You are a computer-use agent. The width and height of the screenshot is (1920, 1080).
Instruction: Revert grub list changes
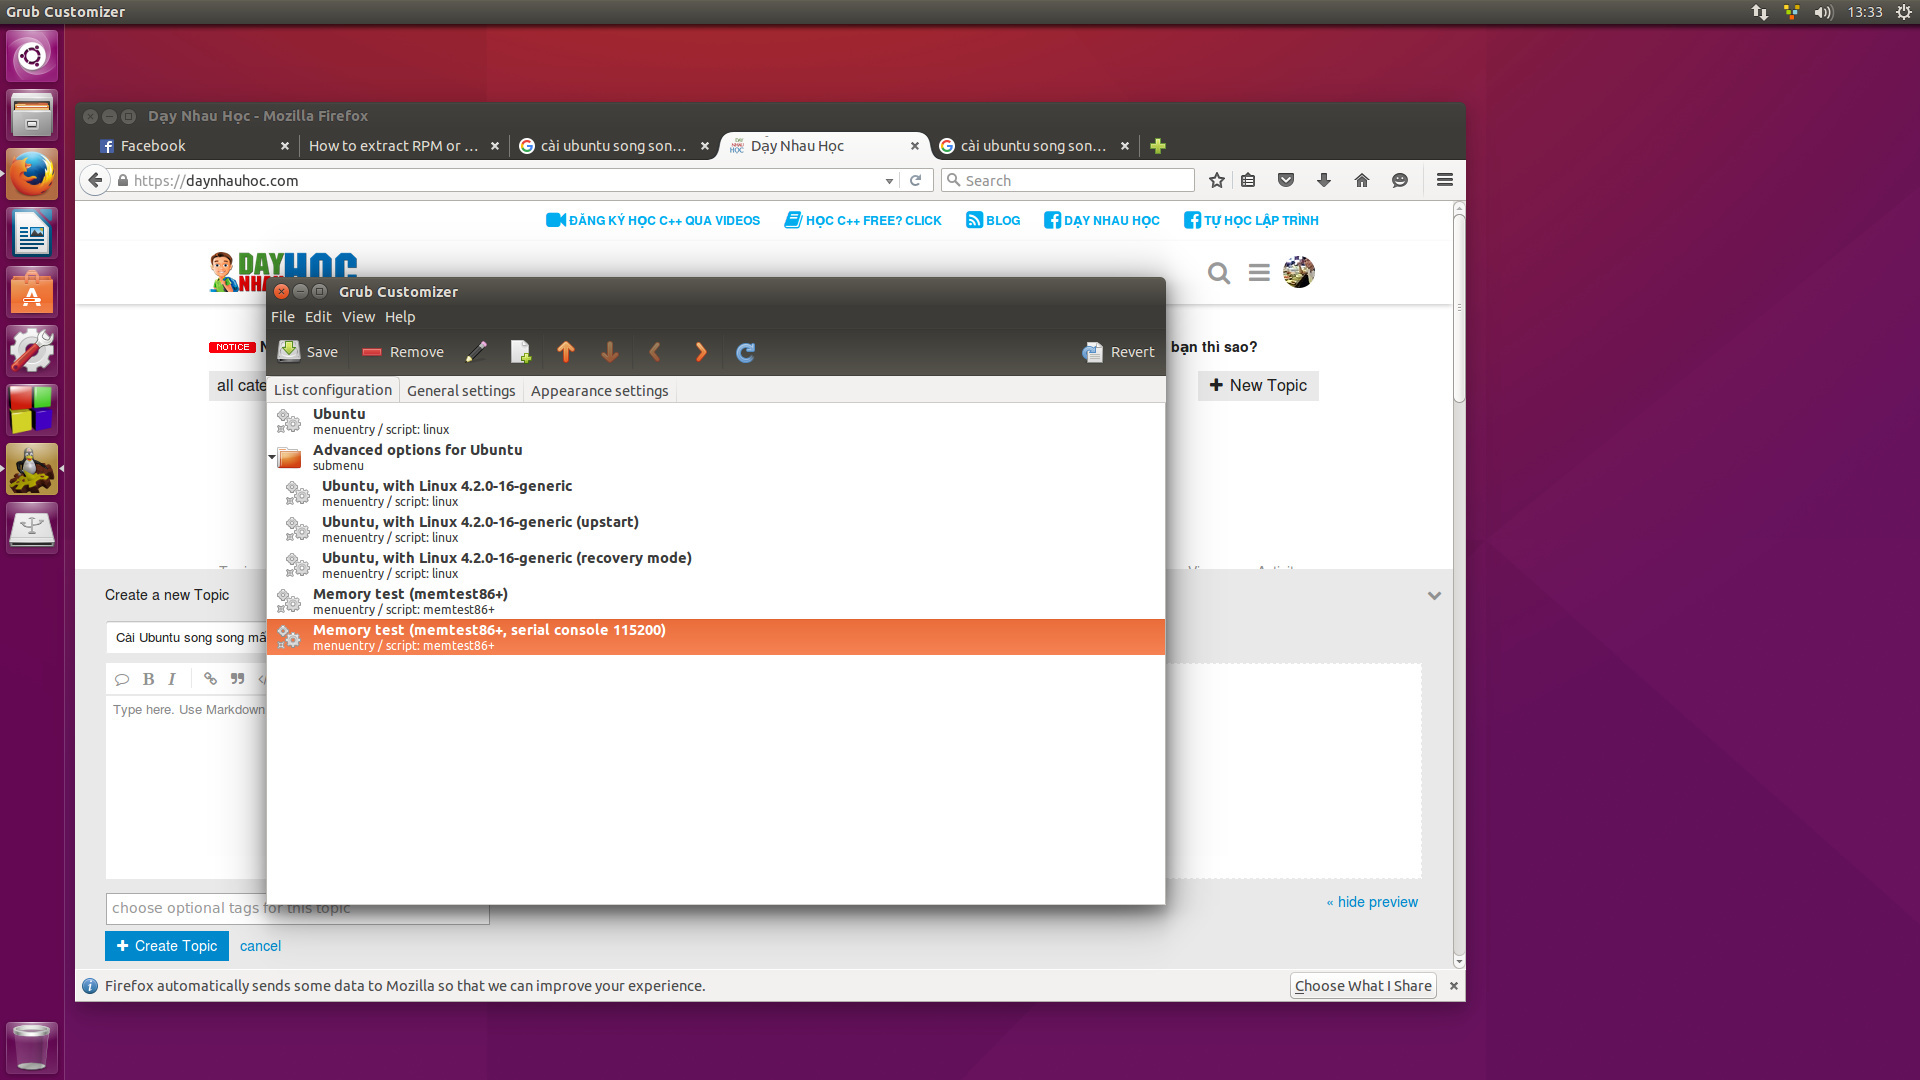(1118, 351)
